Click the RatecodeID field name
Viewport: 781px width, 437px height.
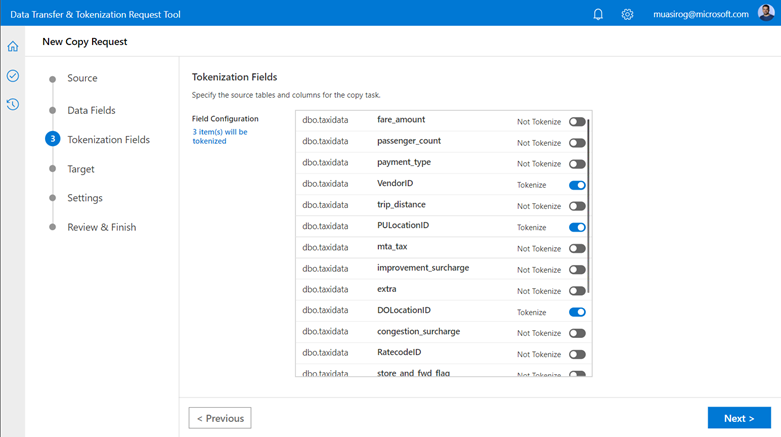click(x=399, y=352)
